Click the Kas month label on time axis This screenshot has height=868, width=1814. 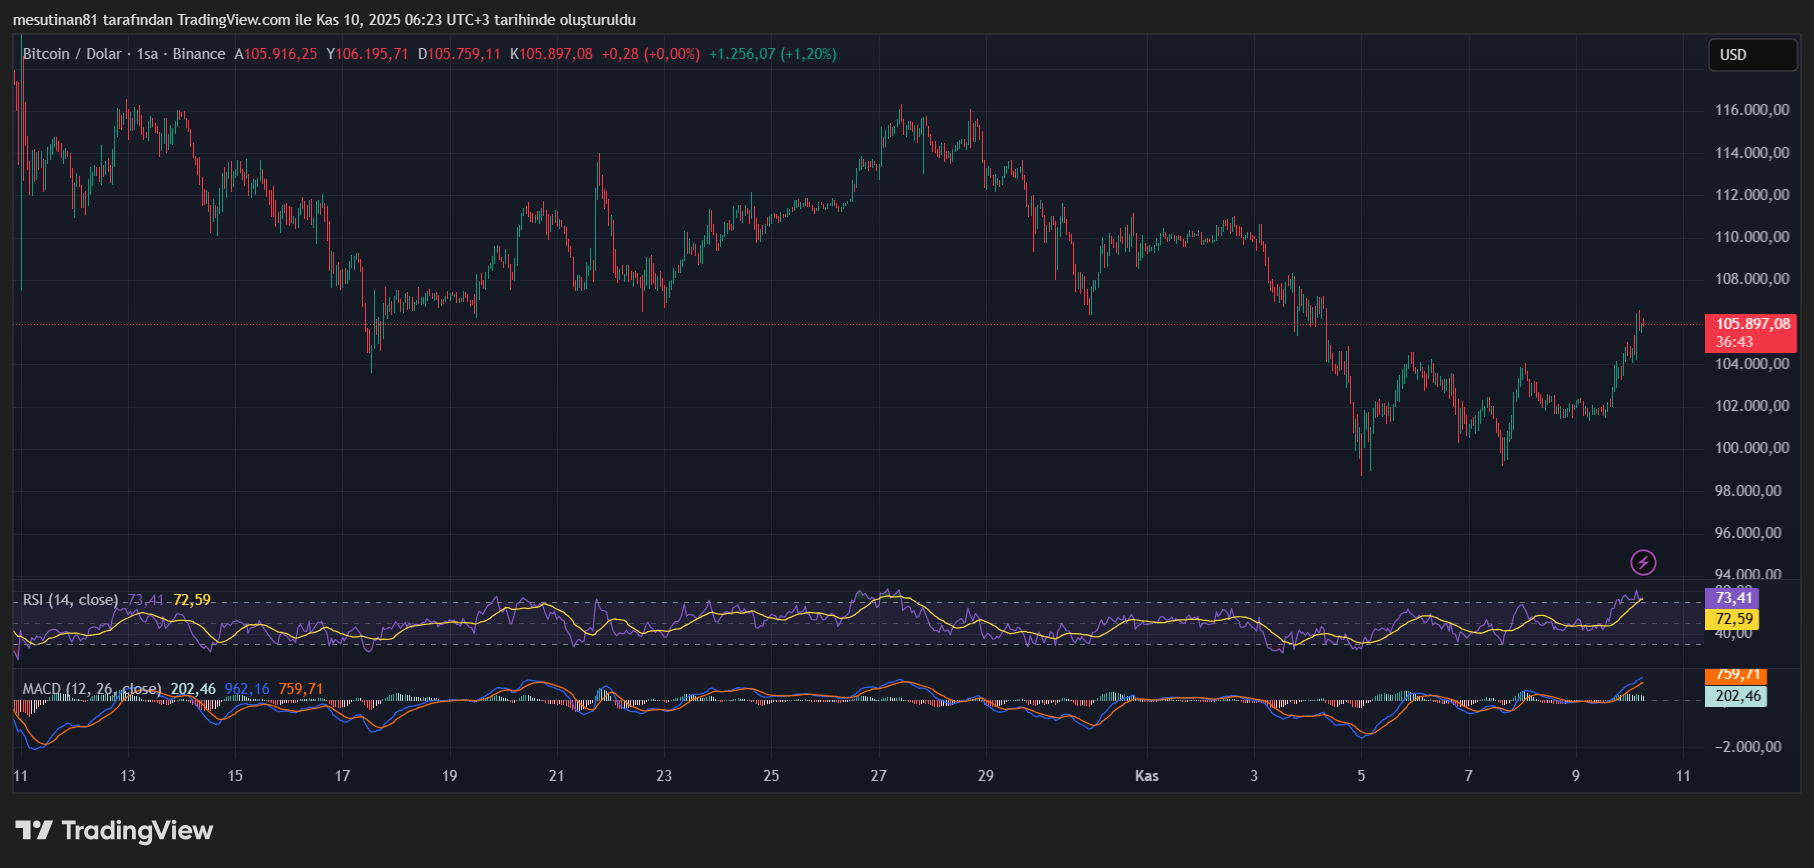click(1146, 776)
